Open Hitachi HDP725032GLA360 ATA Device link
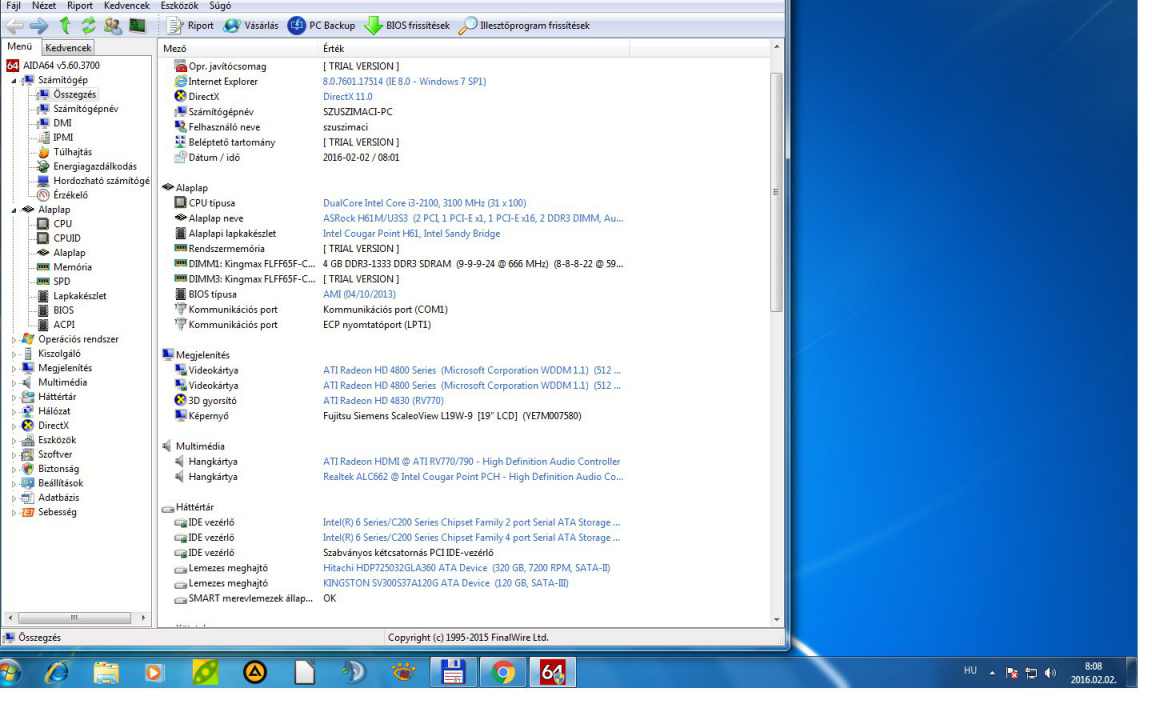Image resolution: width=1152 pixels, height=720 pixels. pyautogui.click(x=467, y=568)
